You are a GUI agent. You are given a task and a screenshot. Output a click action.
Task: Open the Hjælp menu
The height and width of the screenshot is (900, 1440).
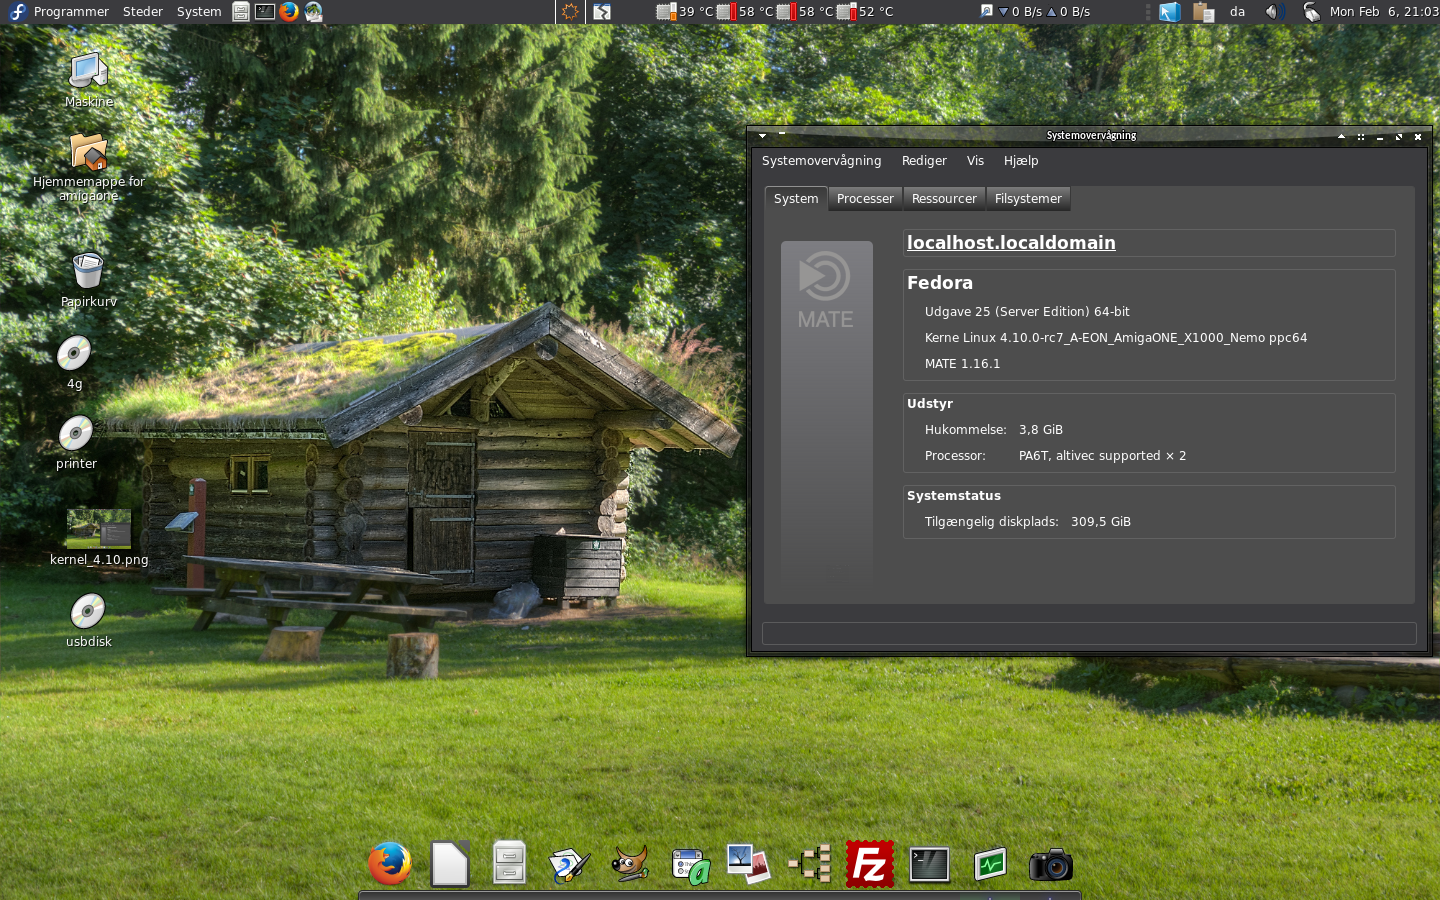1021,161
